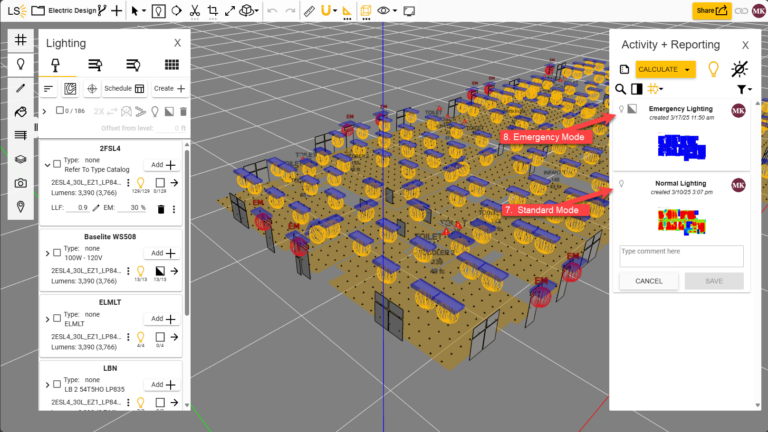
Task: Check the LBN fixture checkbox
Action: pos(57,384)
